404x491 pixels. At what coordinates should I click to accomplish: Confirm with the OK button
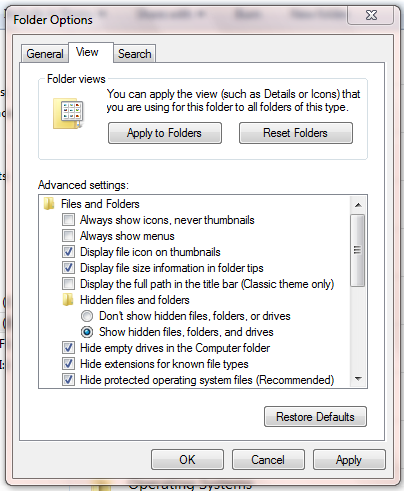187,460
